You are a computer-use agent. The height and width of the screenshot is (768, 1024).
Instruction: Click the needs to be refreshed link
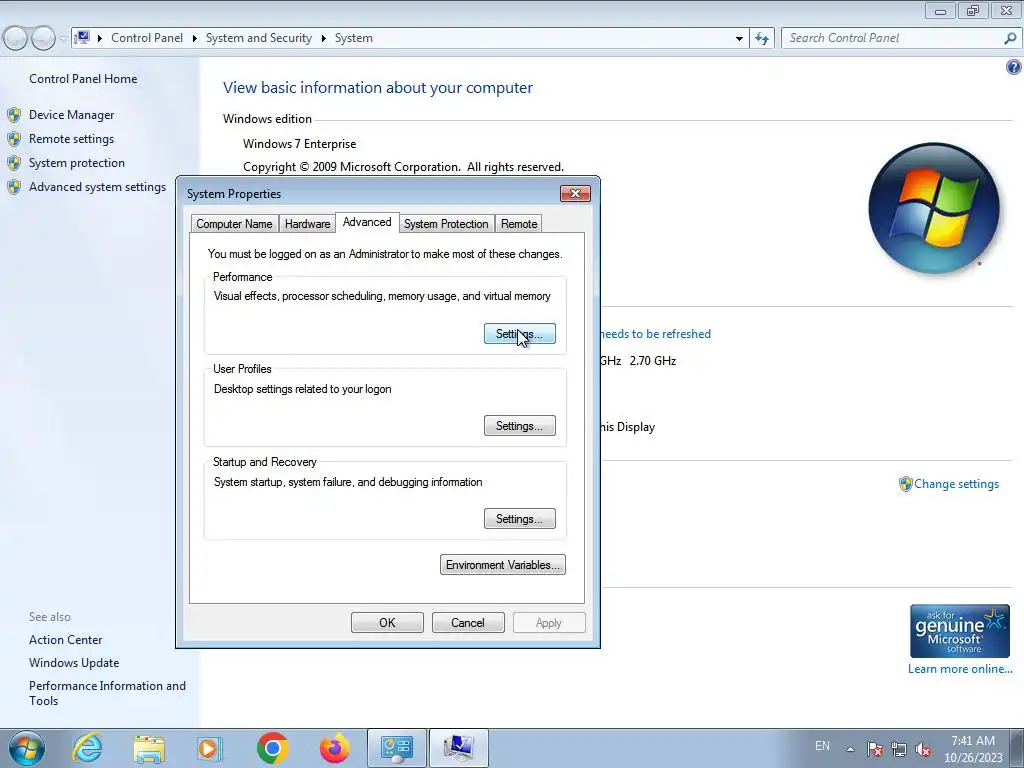click(x=655, y=334)
